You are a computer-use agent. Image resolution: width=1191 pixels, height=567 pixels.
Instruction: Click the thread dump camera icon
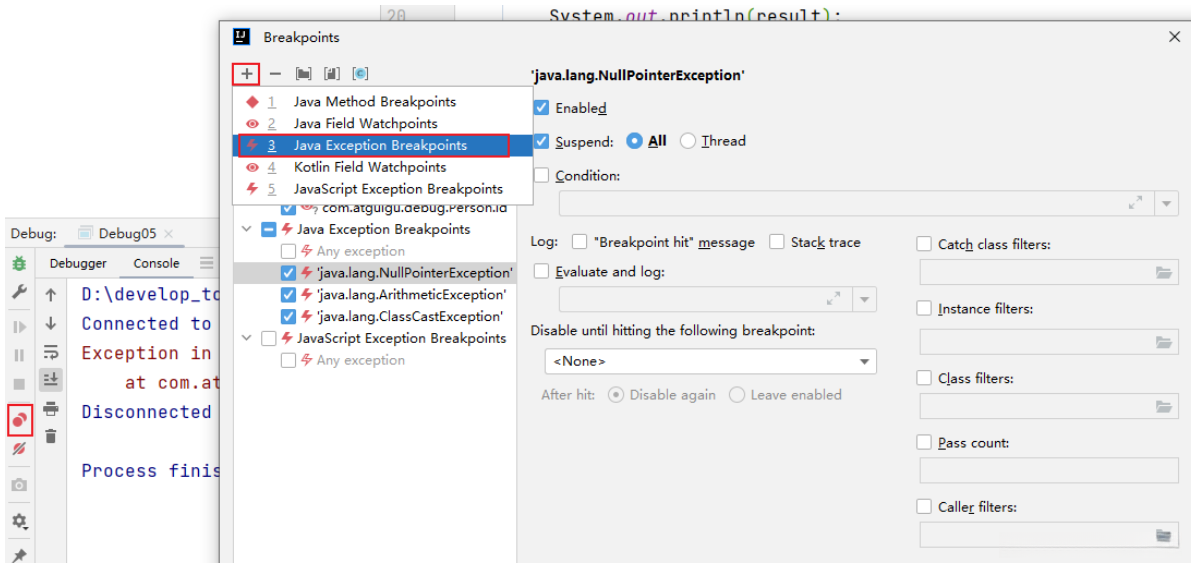(x=20, y=485)
